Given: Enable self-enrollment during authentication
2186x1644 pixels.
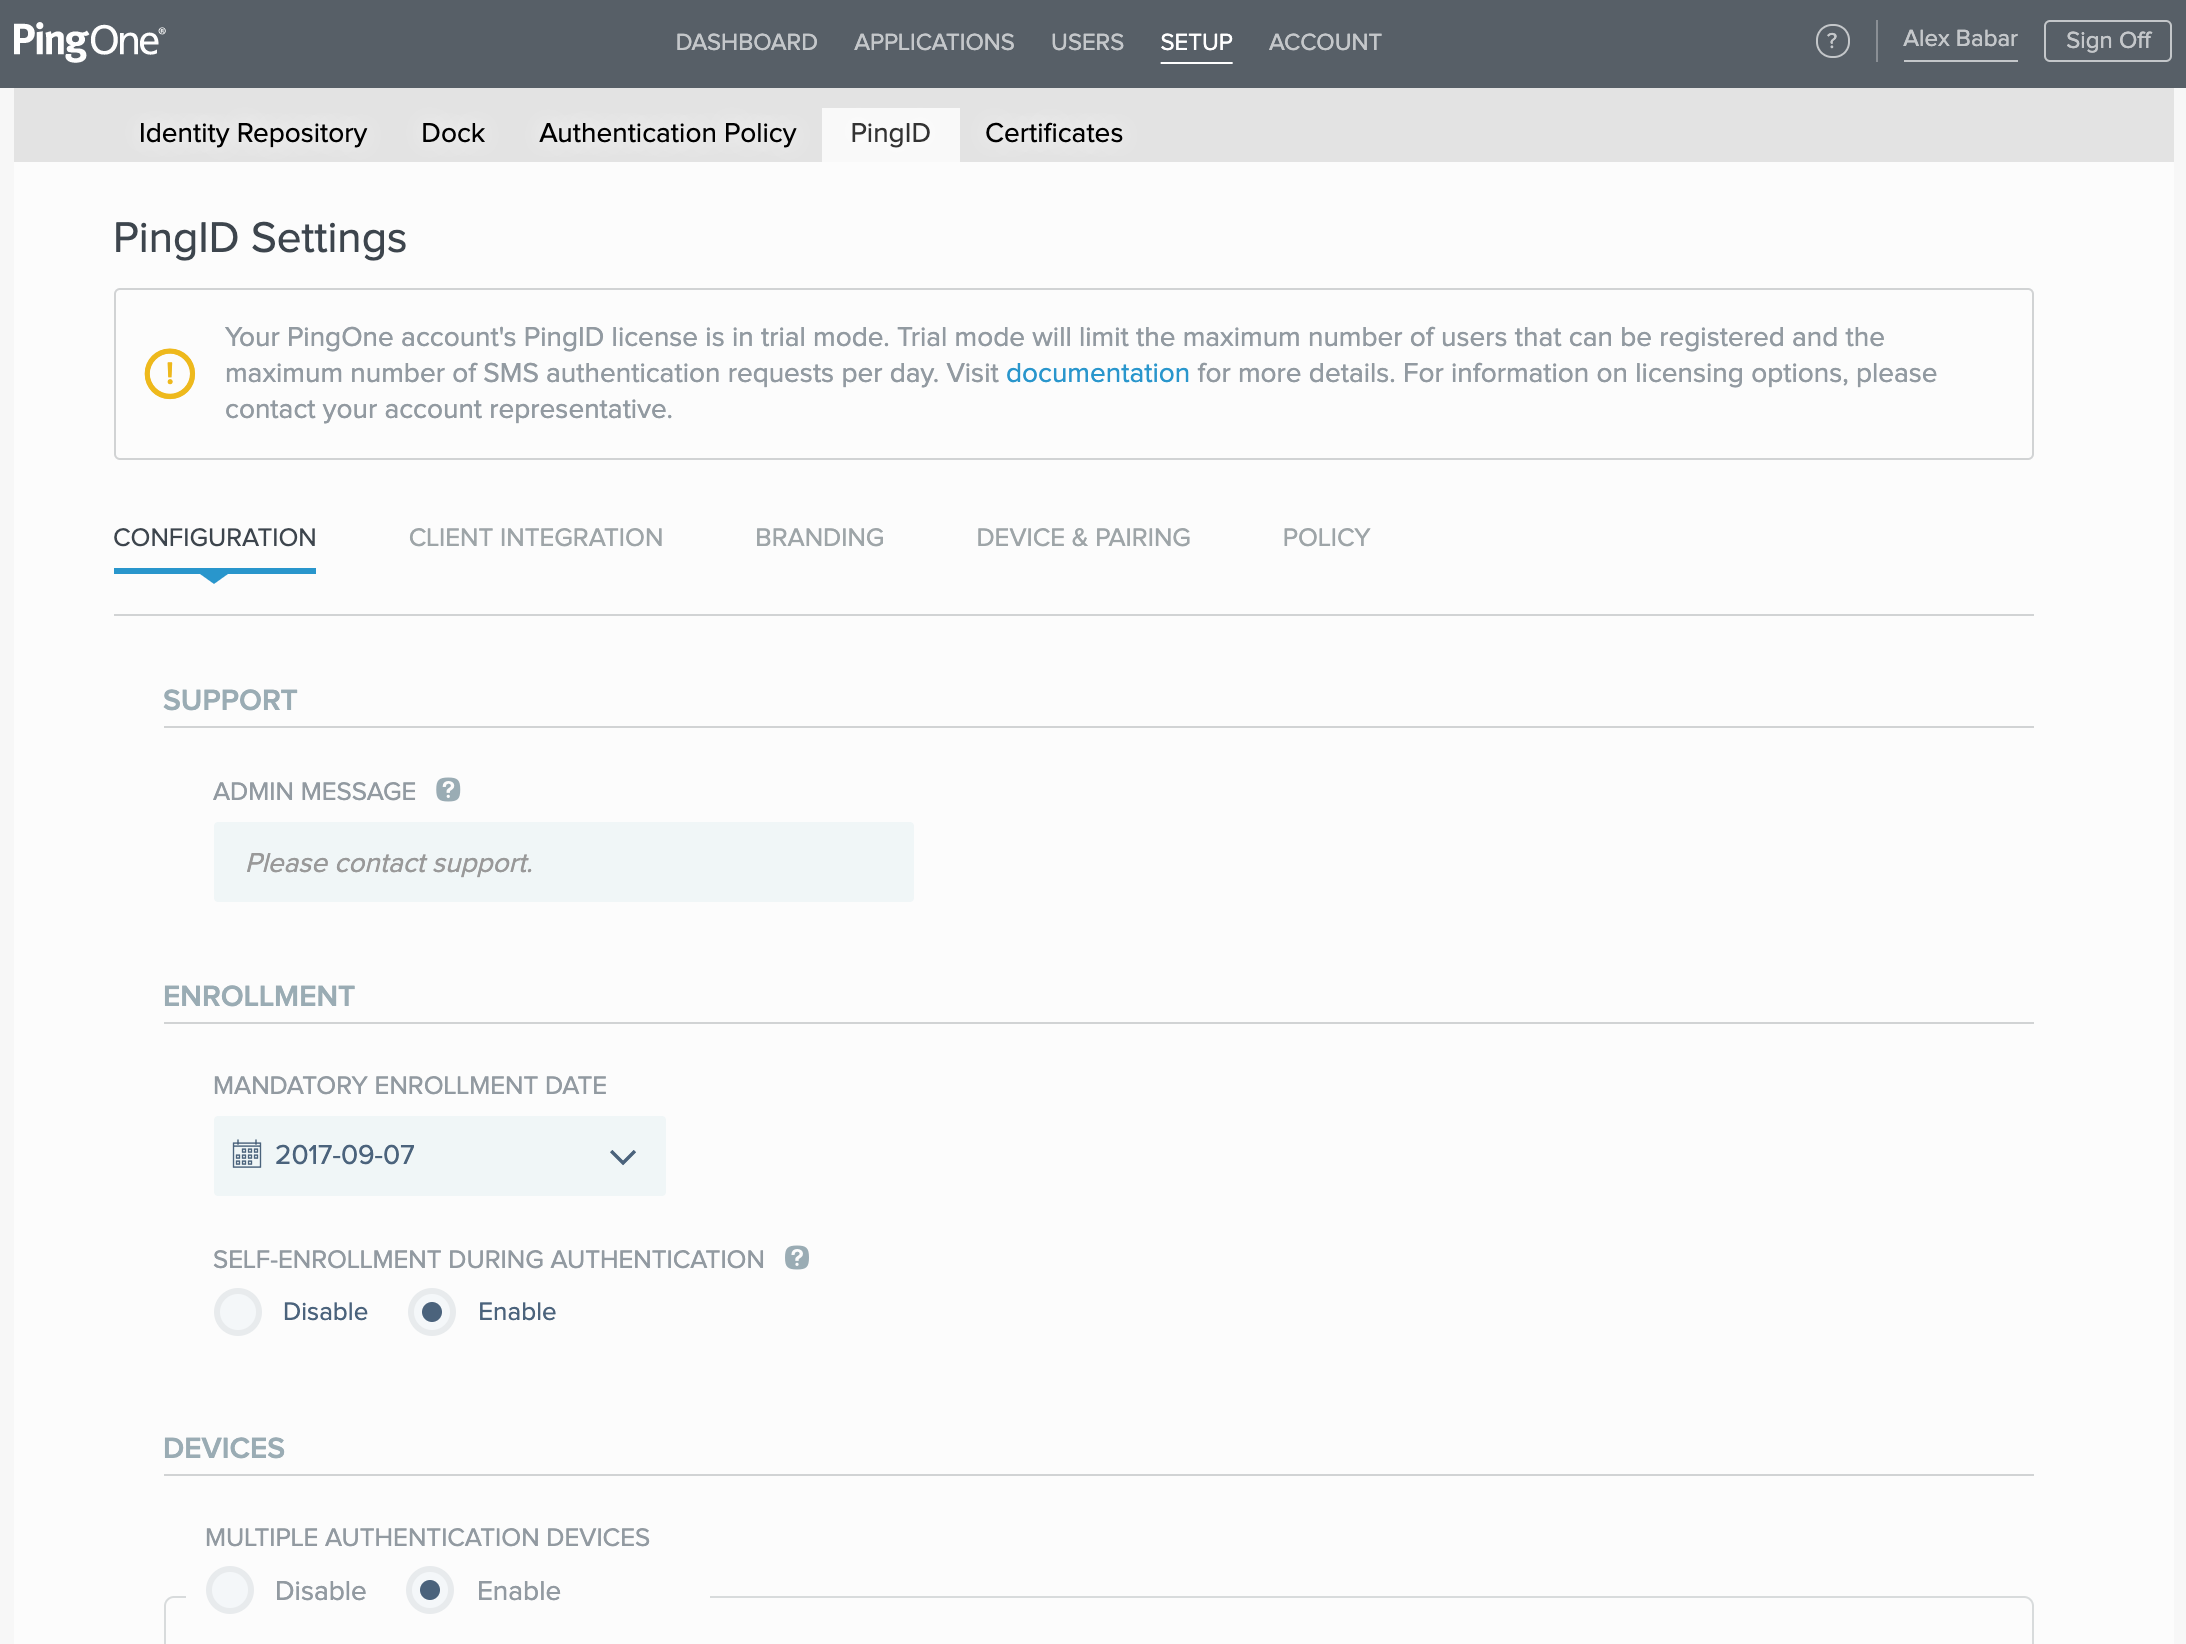Looking at the screenshot, I should click(431, 1312).
